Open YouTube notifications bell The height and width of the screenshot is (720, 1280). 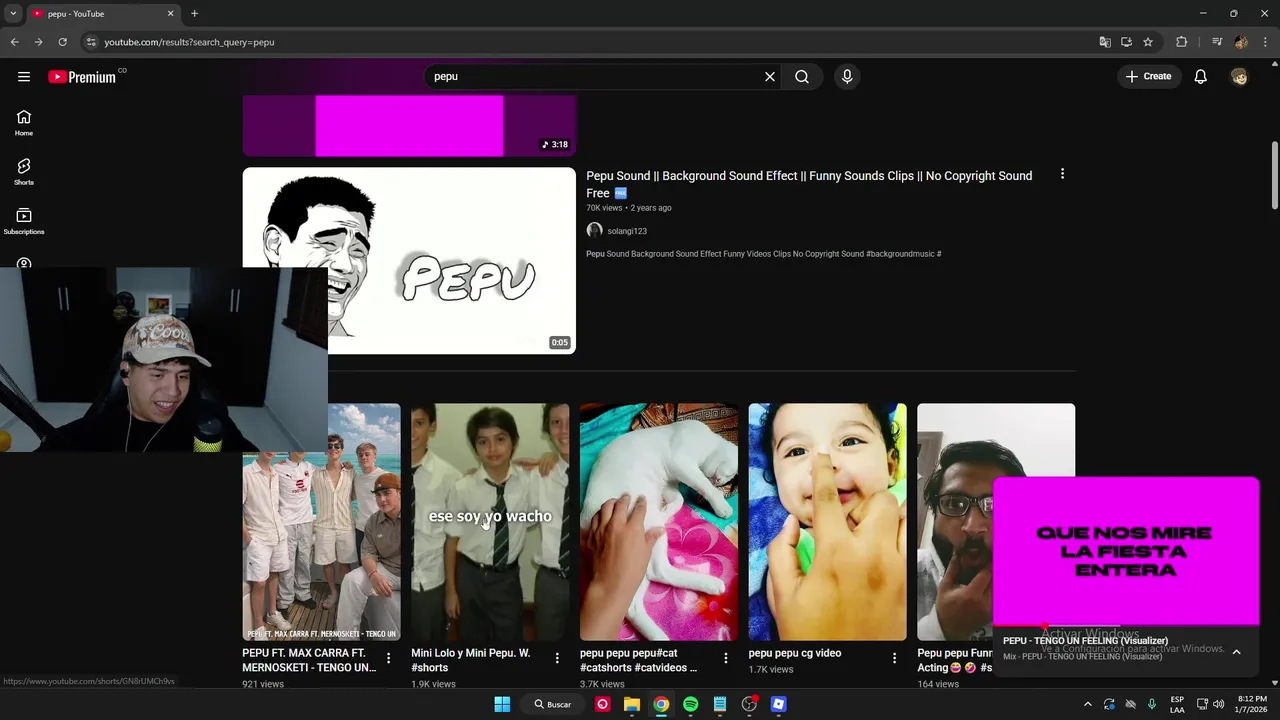1201,76
